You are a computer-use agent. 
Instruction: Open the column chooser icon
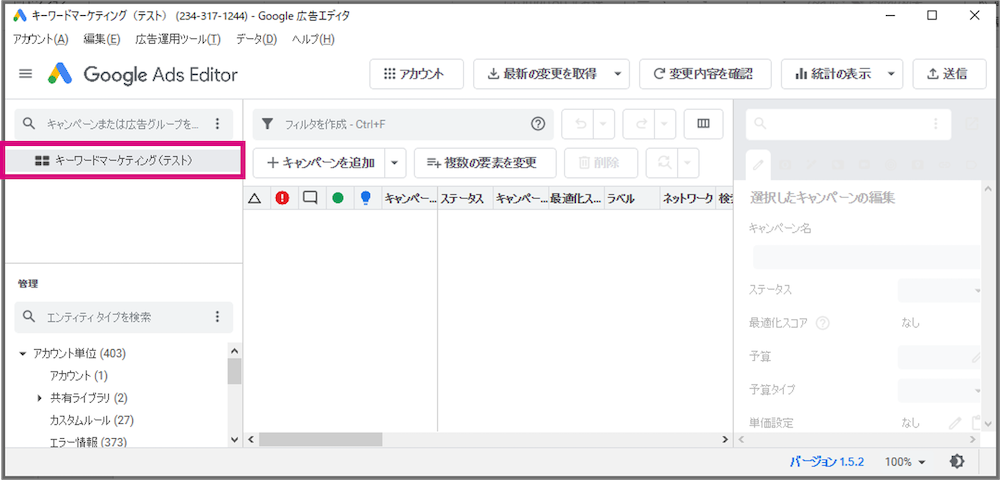703,124
